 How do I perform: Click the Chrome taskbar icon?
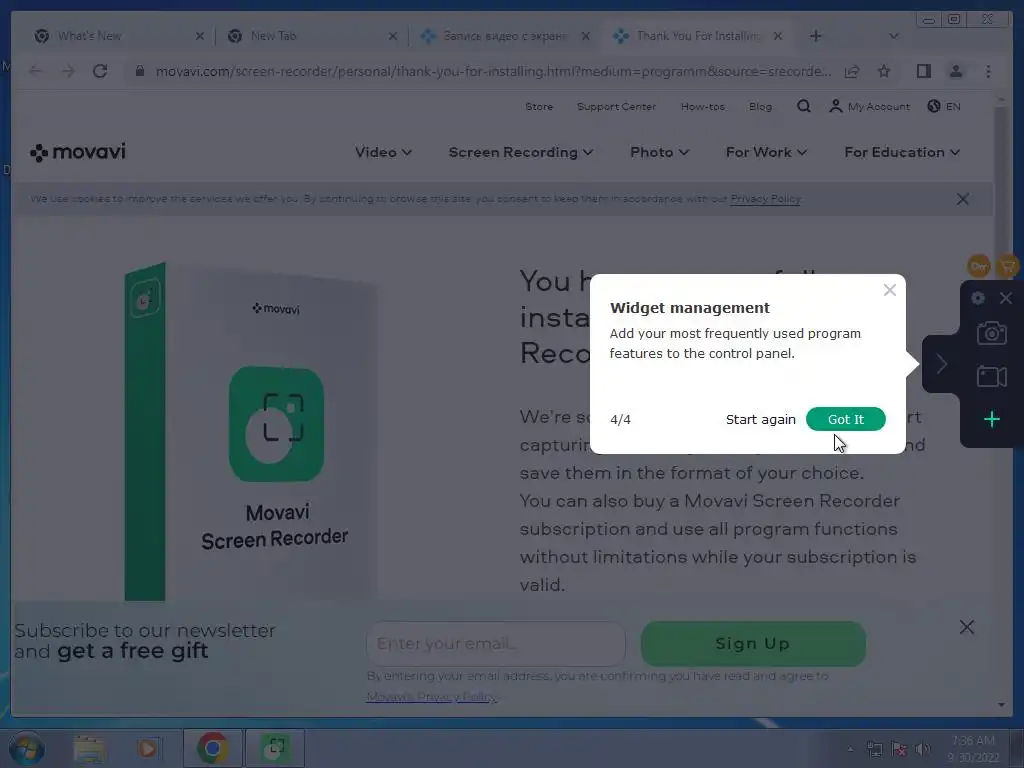tap(212, 748)
